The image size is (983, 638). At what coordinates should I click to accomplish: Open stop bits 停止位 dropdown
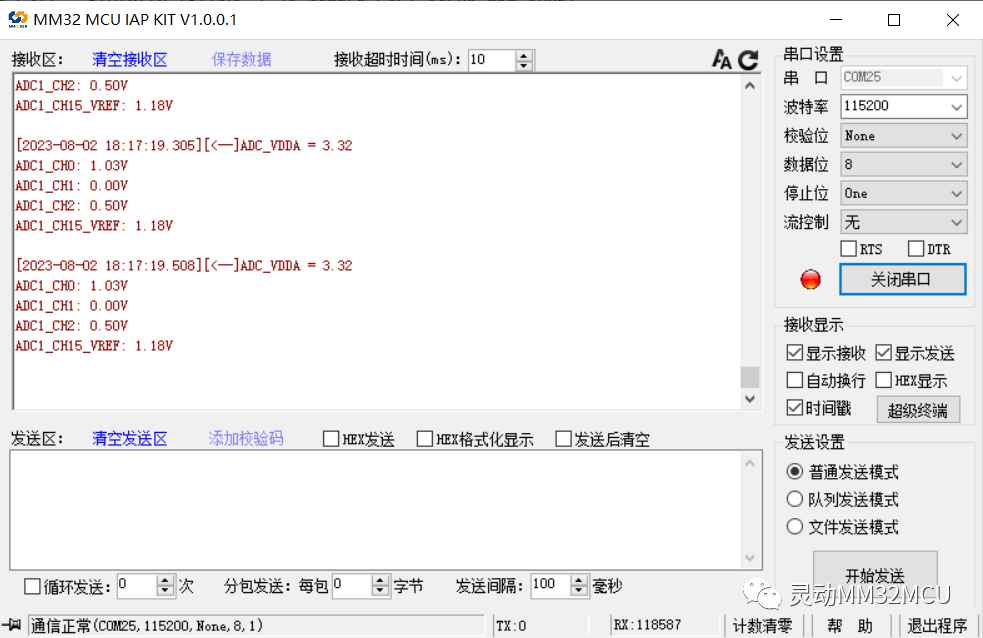coord(903,193)
